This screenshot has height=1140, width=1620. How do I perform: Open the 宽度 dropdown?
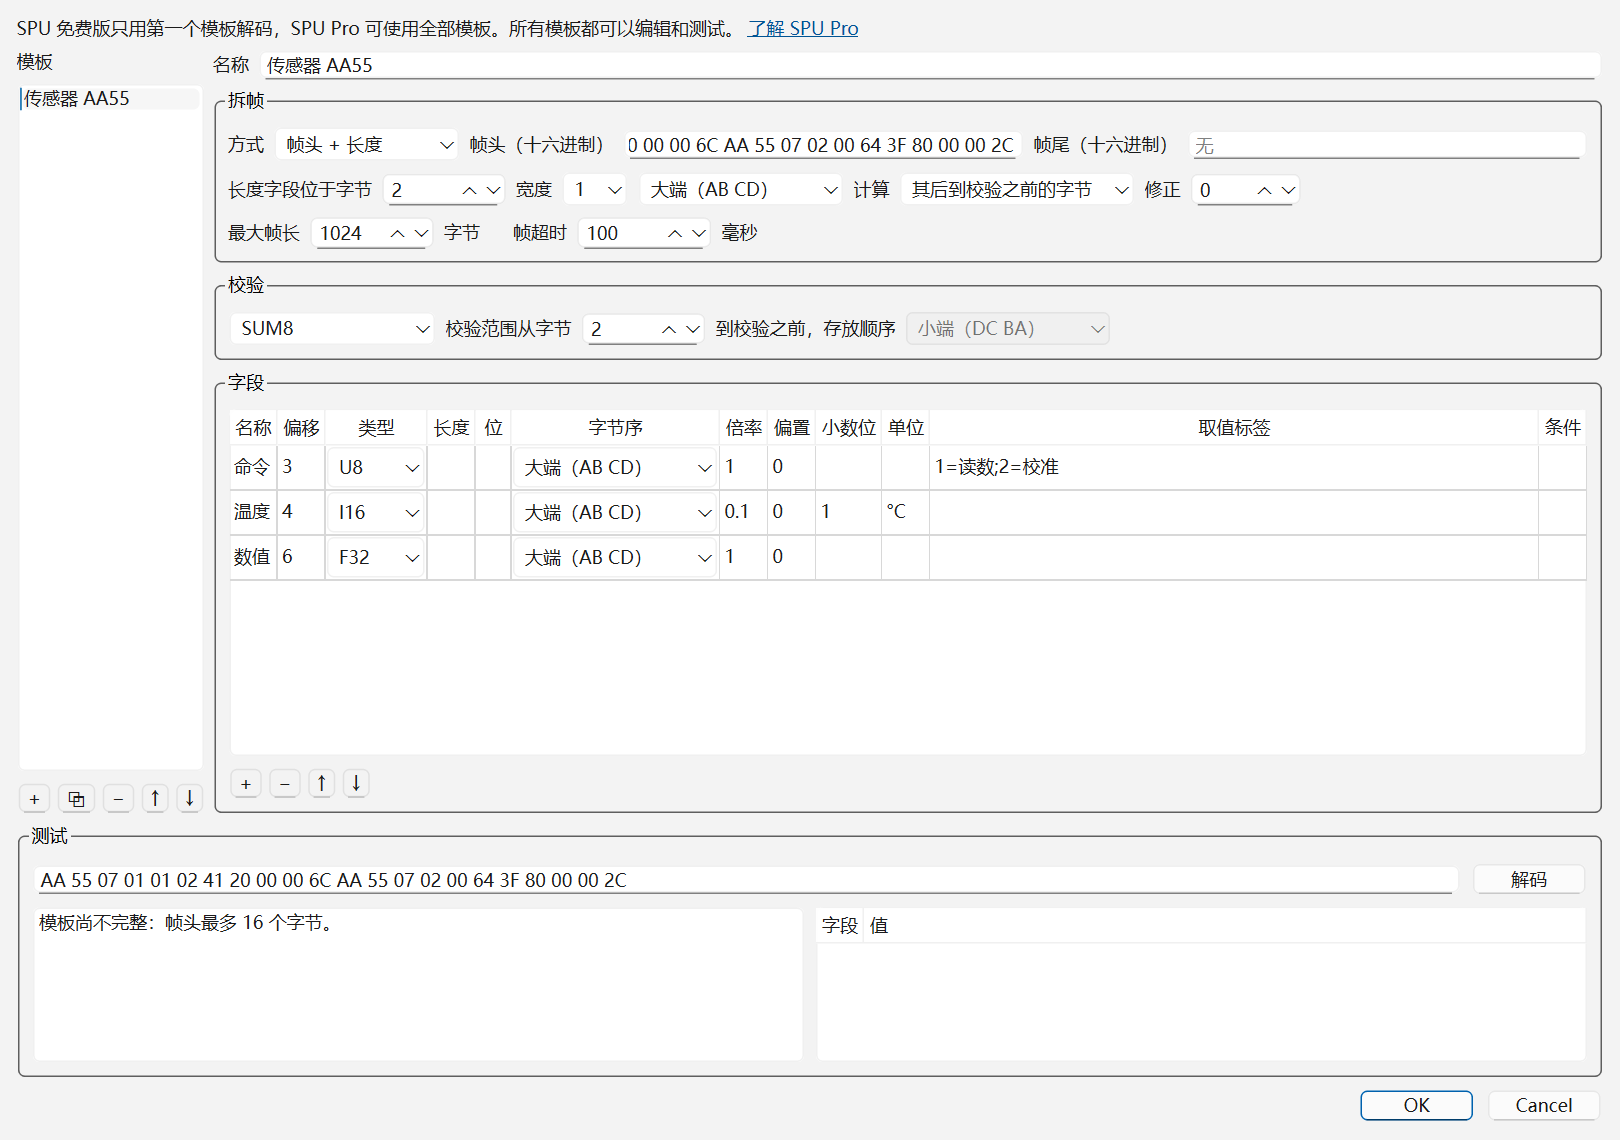[x=595, y=190]
